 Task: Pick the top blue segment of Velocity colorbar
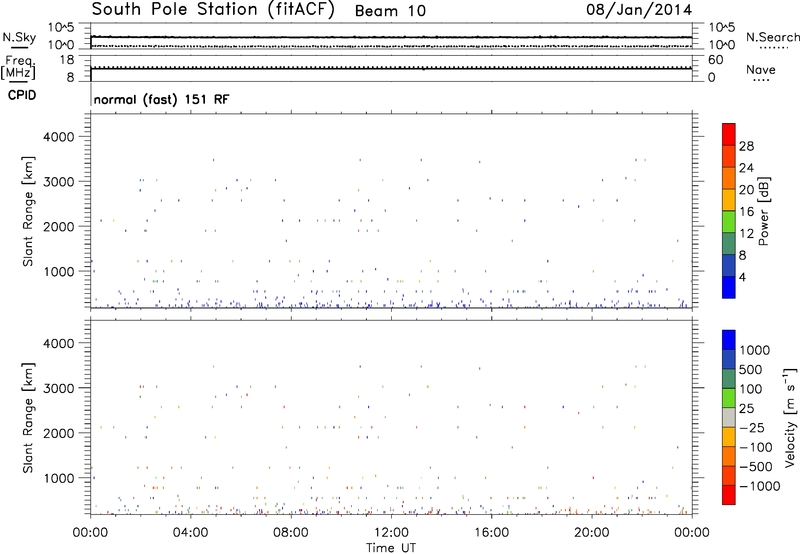pyautogui.click(x=729, y=340)
